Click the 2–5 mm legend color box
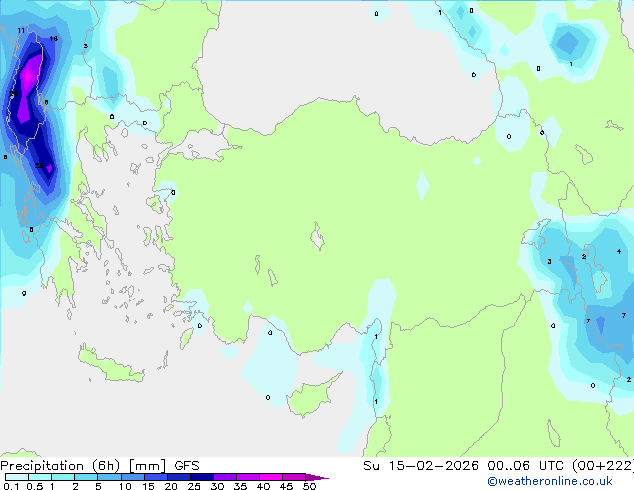 point(86,477)
